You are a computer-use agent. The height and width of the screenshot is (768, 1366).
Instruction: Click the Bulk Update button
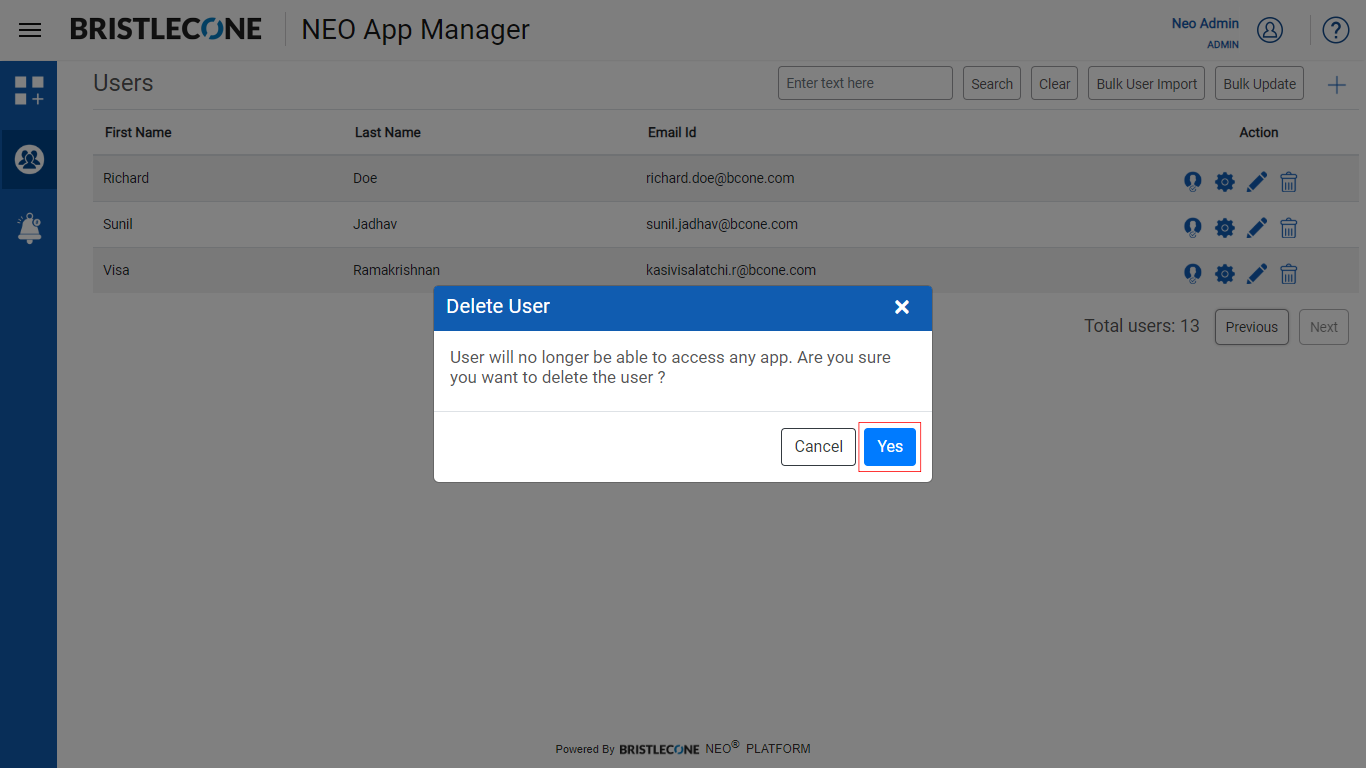pyautogui.click(x=1259, y=84)
